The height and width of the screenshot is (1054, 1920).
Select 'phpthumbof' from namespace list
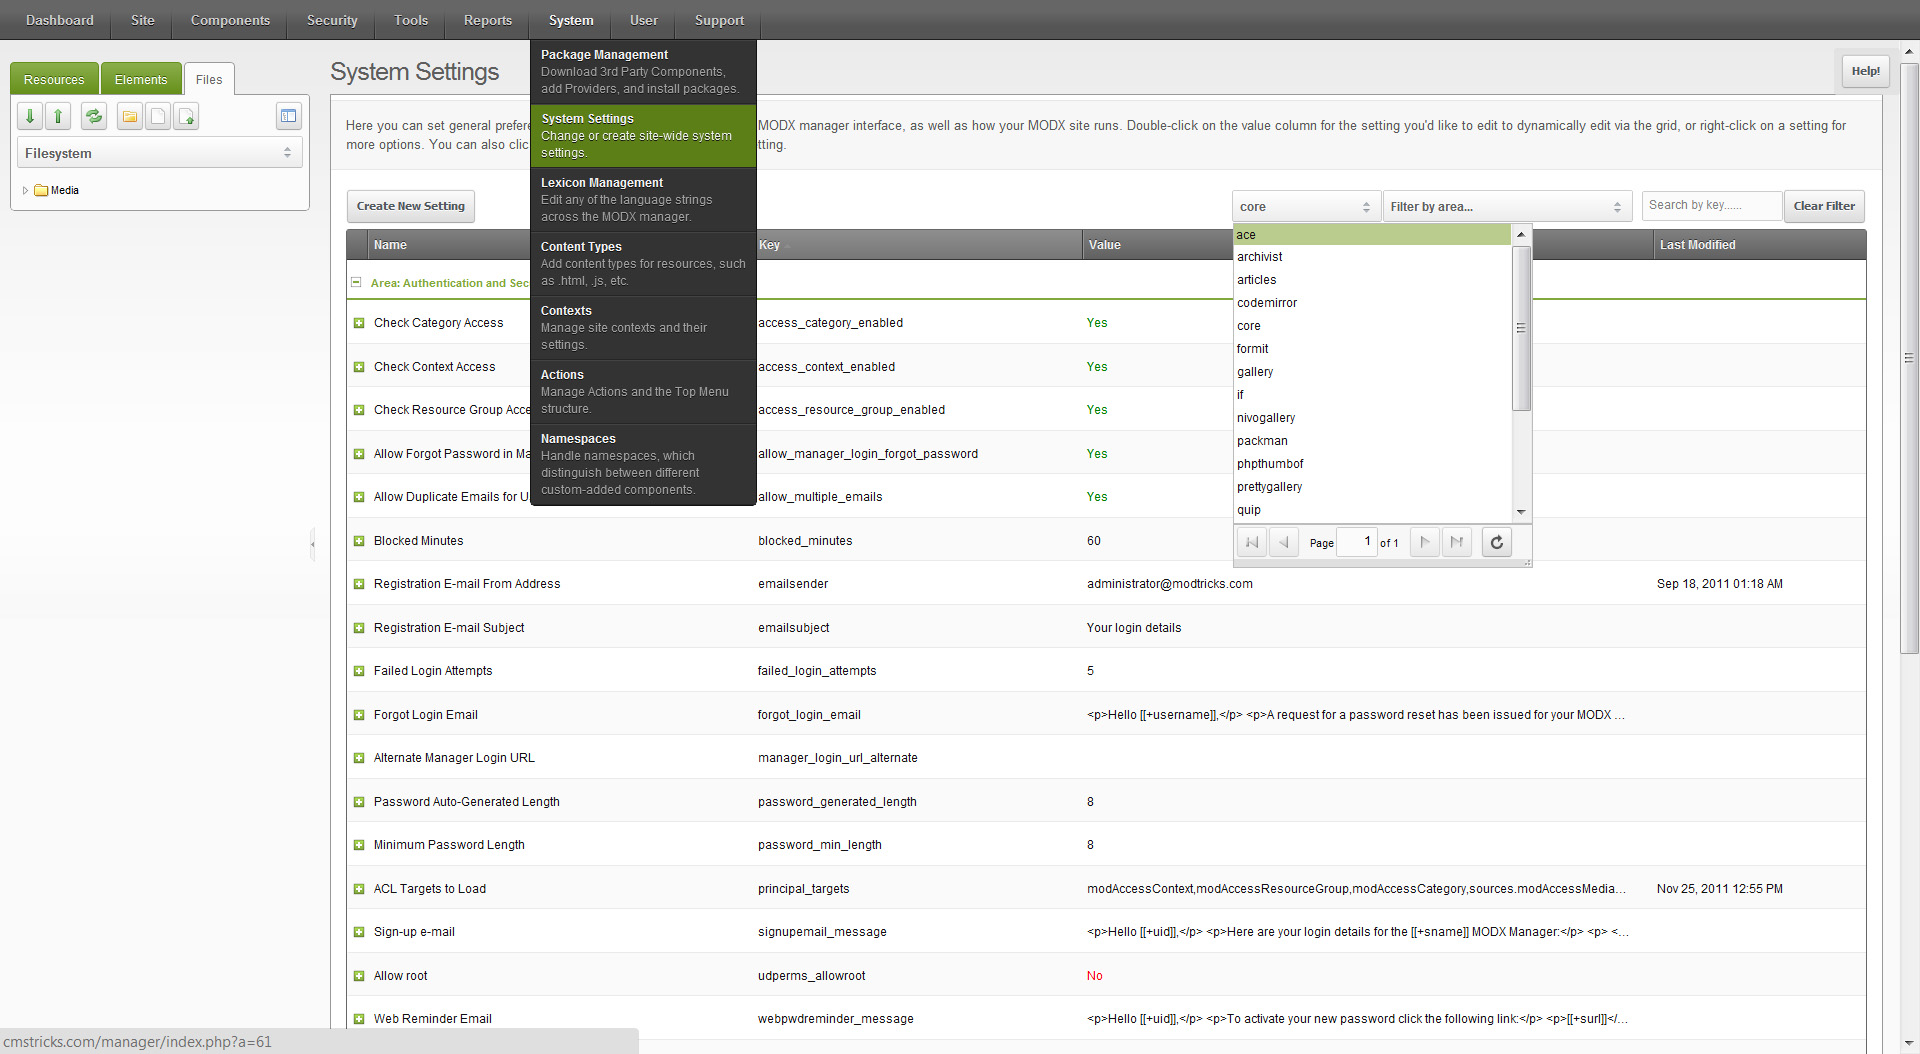coord(1372,464)
